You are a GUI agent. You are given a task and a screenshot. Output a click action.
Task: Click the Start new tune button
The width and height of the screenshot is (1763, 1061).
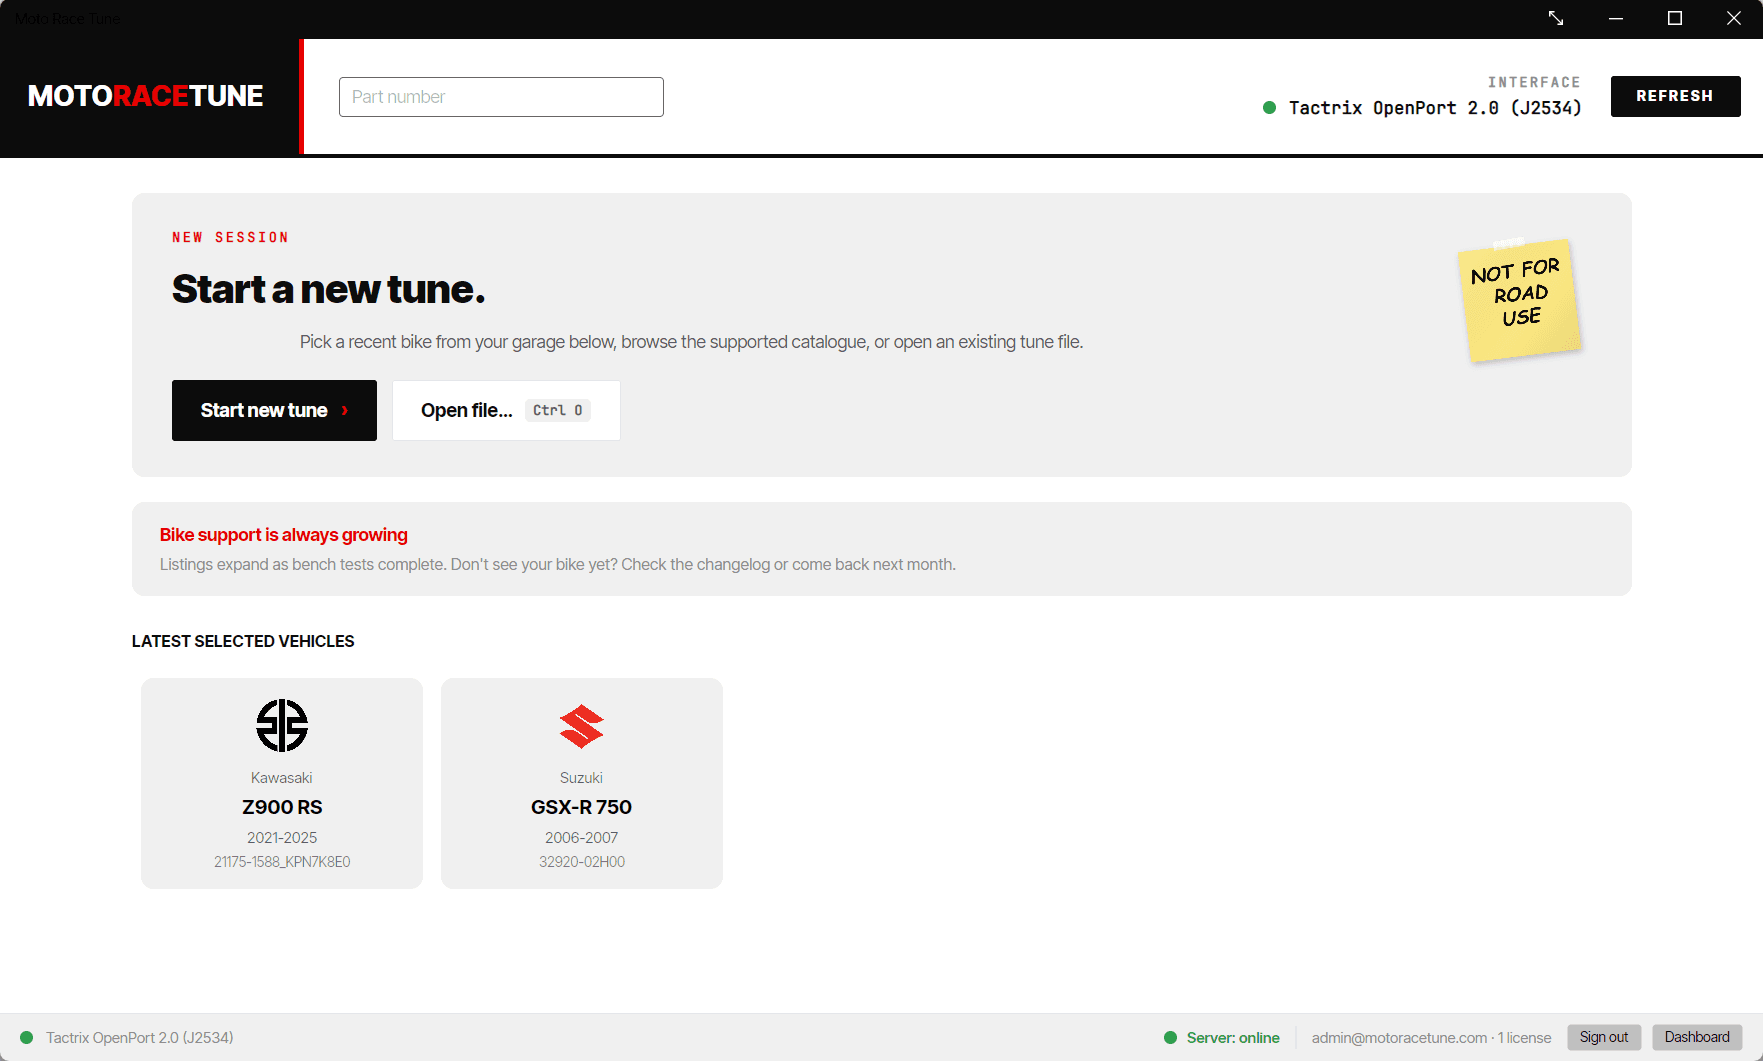274,410
